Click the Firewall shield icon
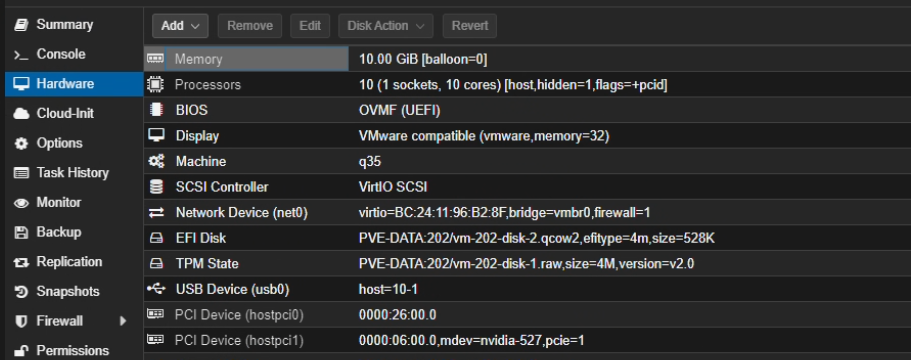Image resolution: width=911 pixels, height=360 pixels. tap(21, 321)
